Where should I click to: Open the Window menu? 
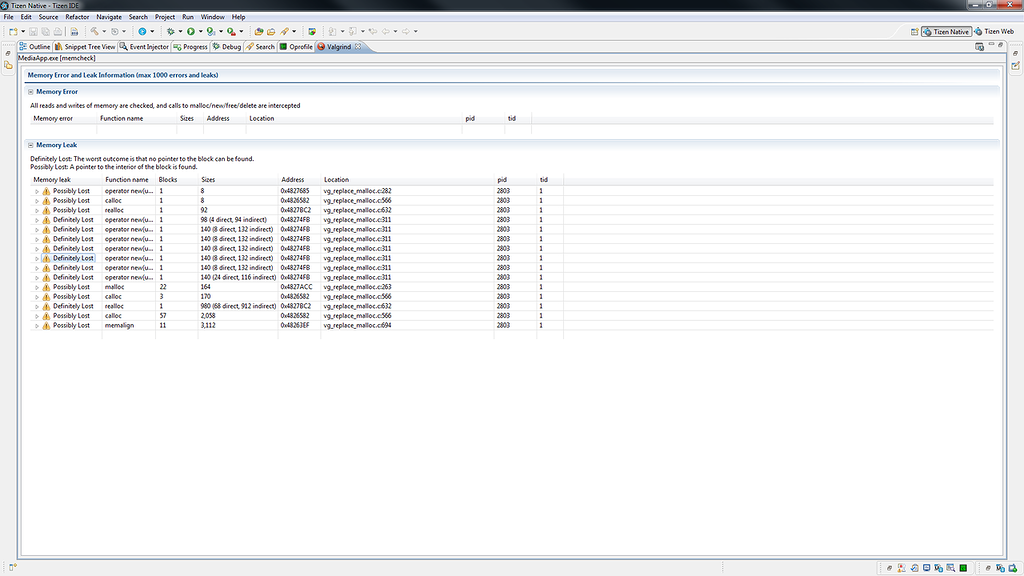212,17
